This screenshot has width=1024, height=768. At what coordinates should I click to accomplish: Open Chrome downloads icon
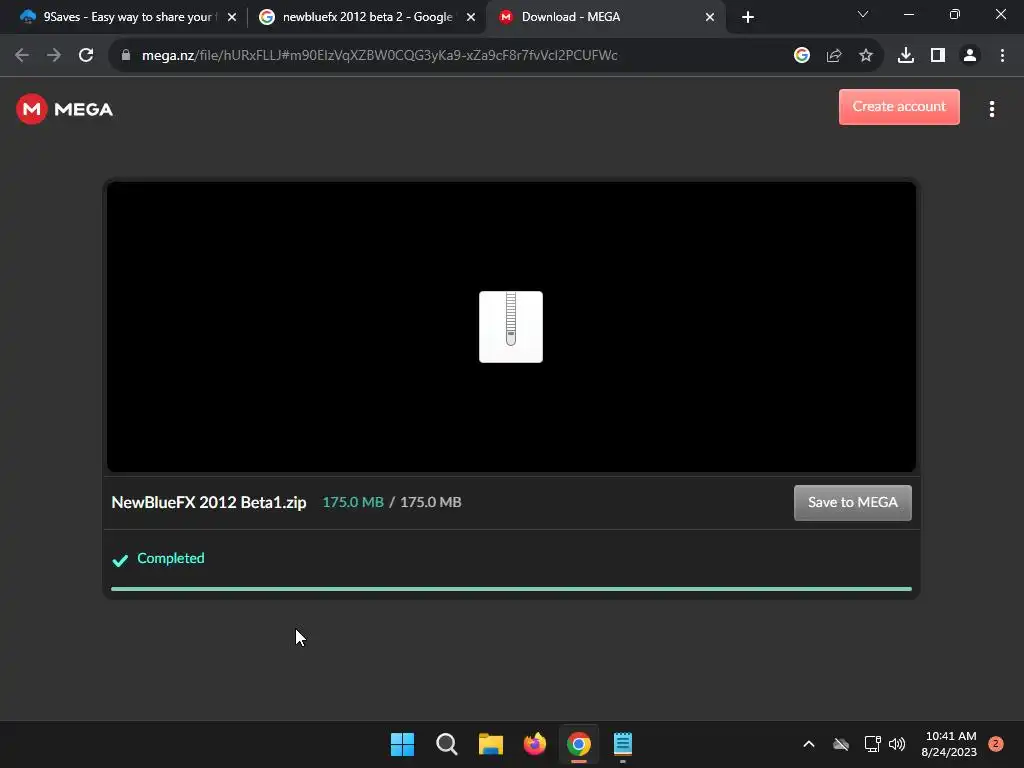click(x=906, y=56)
